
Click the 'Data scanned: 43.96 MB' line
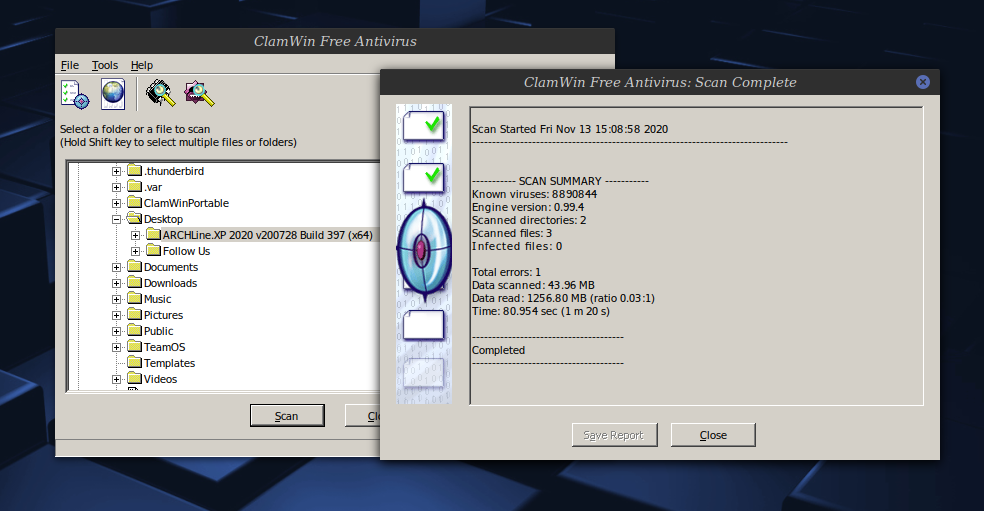click(x=533, y=285)
